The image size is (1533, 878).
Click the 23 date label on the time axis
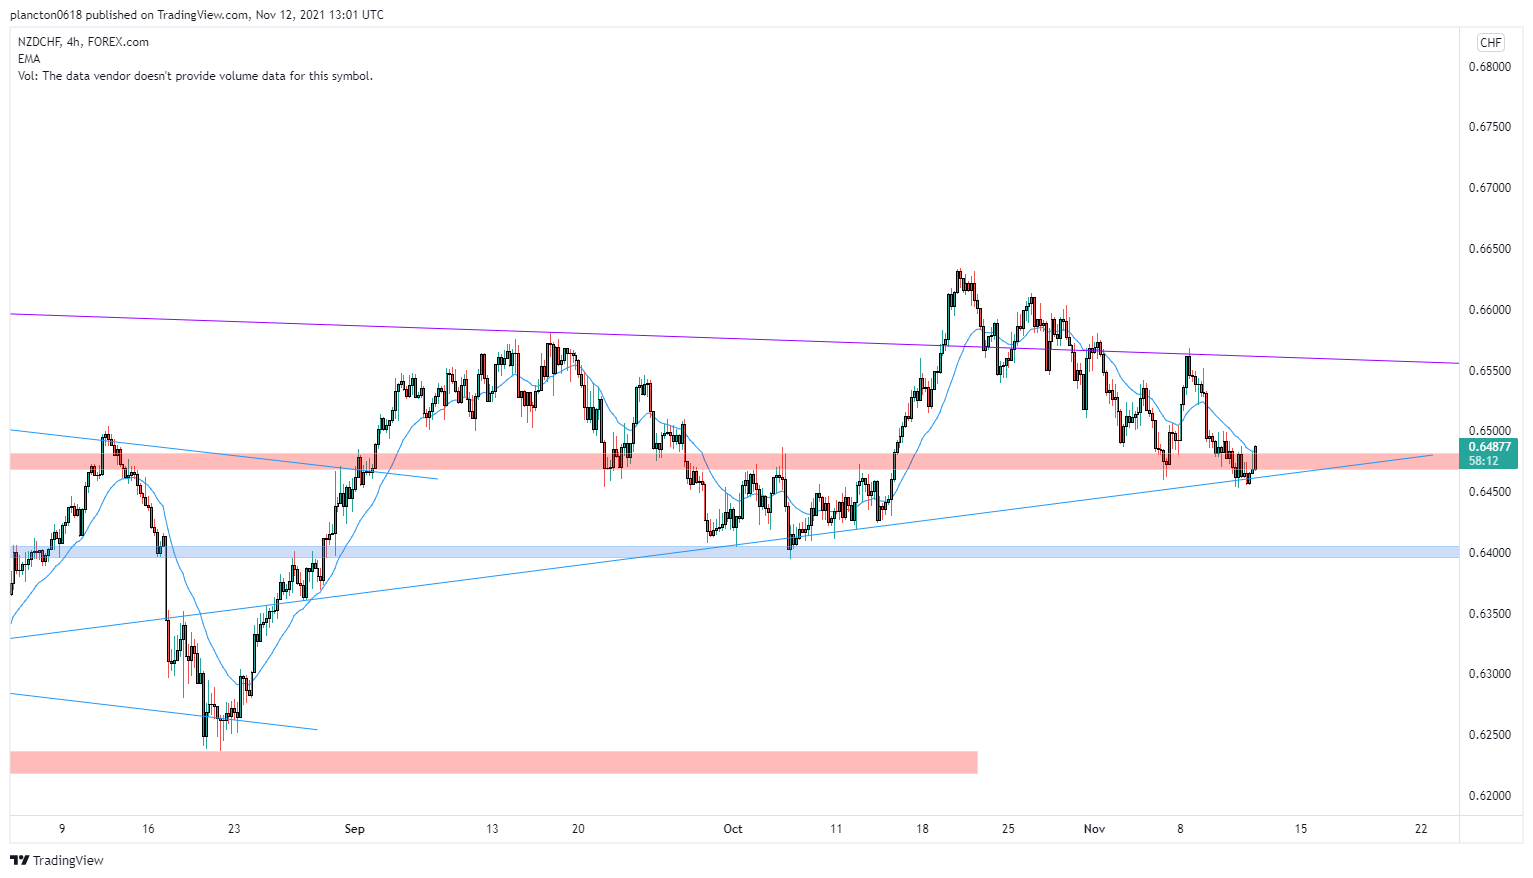click(x=234, y=829)
